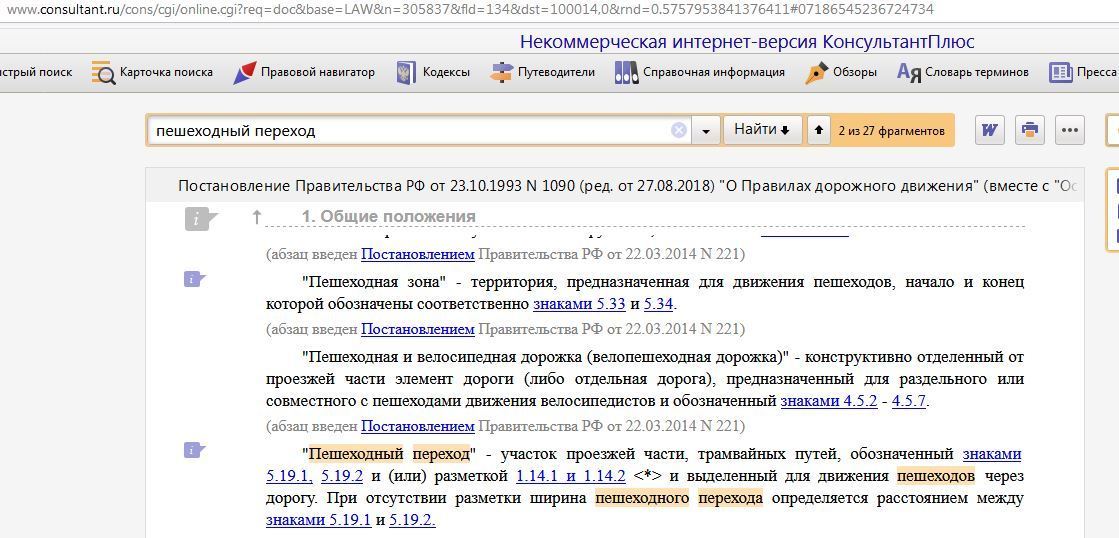Viewport: 1119px width, 538px height.
Task: Open Обзоры reviews
Action: pos(841,72)
